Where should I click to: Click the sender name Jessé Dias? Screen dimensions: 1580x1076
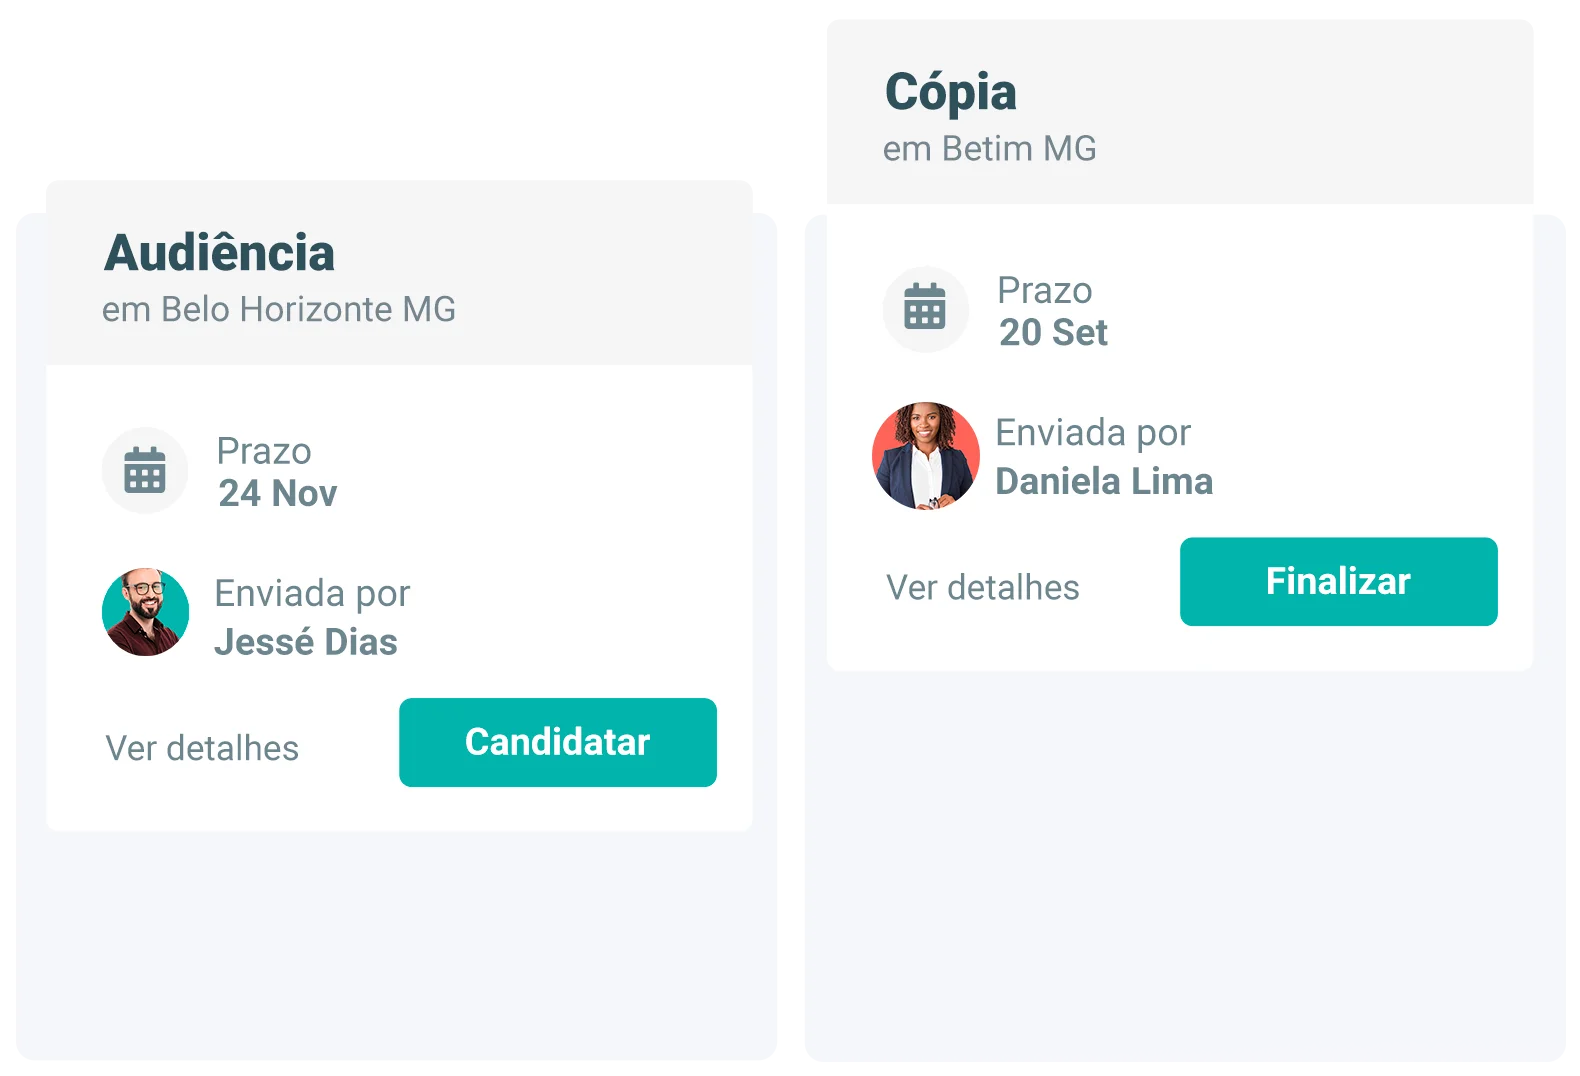pos(306,642)
